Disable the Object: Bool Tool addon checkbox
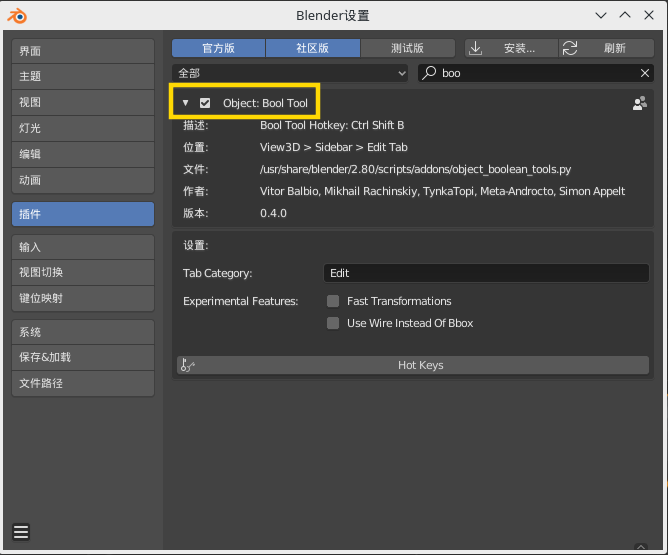This screenshot has width=668, height=555. coord(205,103)
